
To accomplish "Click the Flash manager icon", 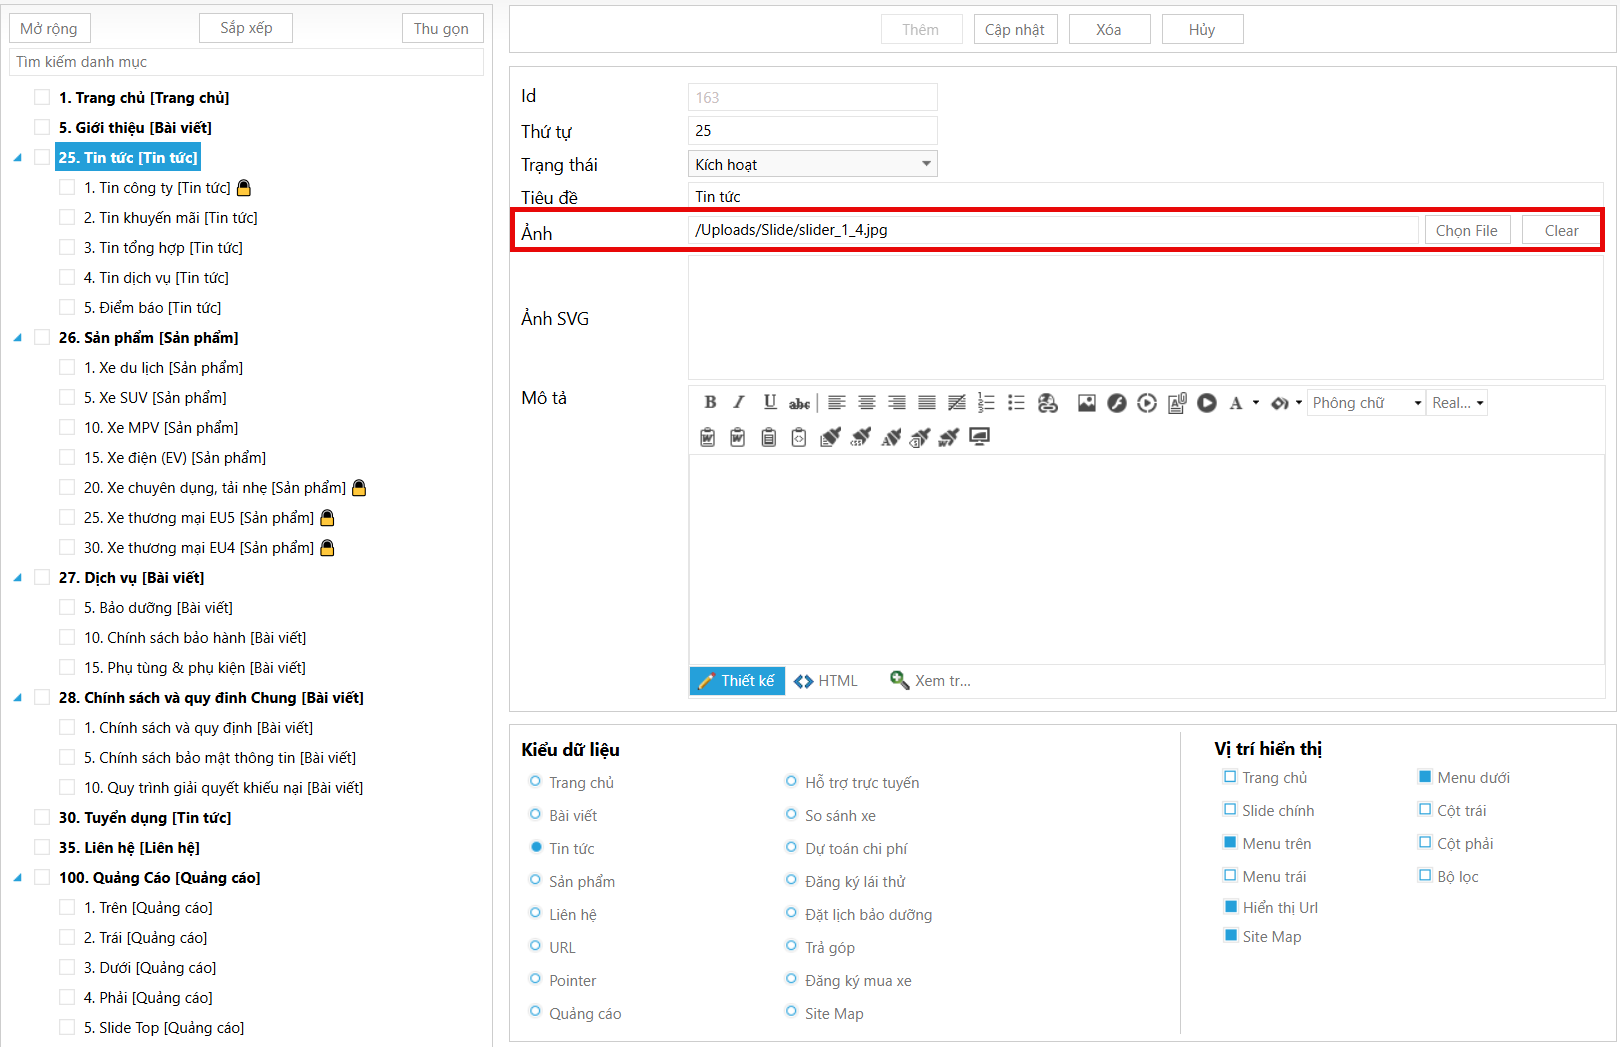I will pos(1117,402).
